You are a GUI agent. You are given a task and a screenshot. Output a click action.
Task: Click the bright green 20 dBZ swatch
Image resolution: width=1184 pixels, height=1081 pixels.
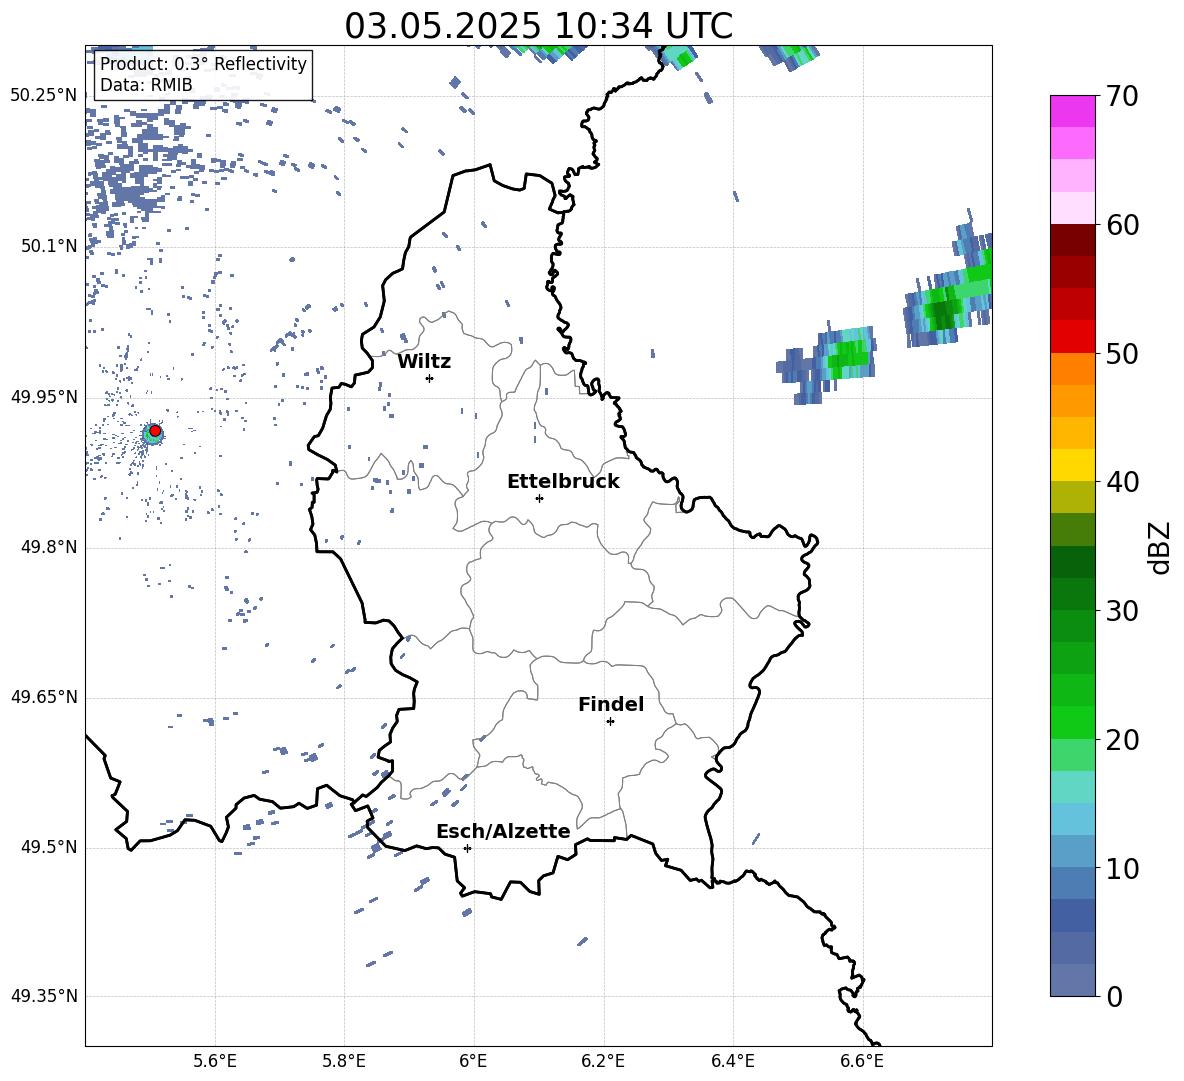[x=1073, y=722]
